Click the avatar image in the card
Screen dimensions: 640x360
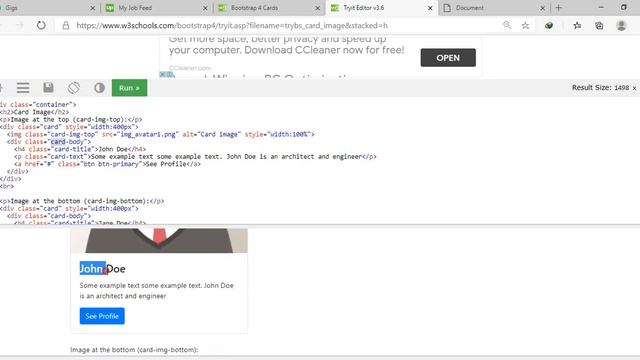159,240
